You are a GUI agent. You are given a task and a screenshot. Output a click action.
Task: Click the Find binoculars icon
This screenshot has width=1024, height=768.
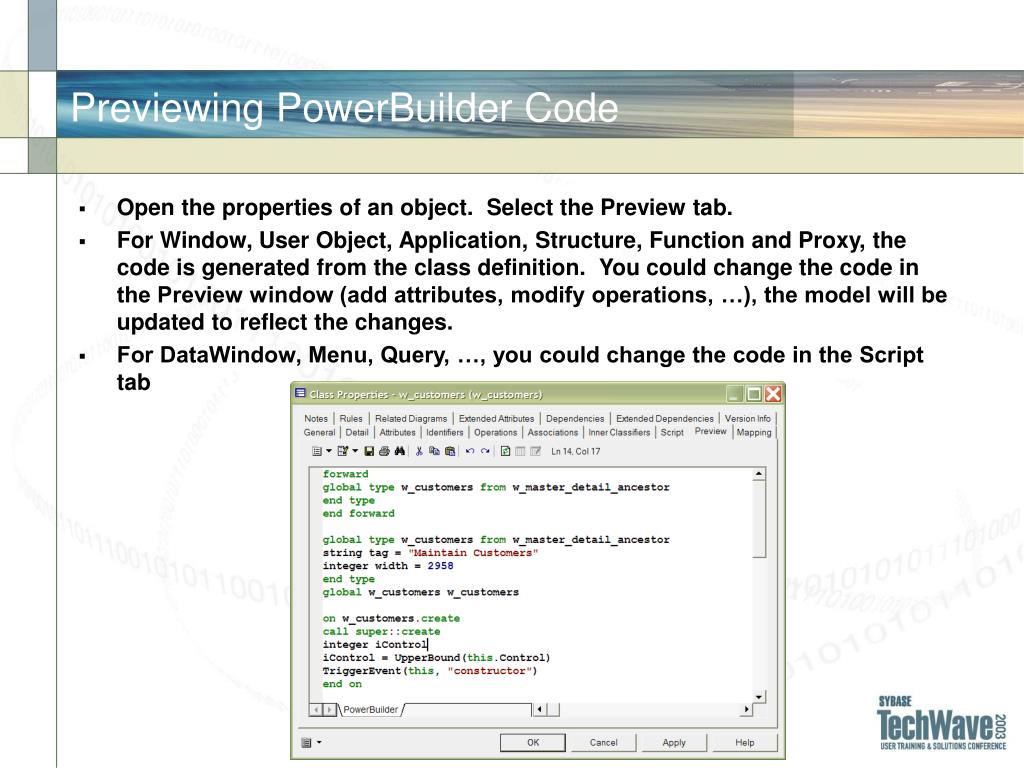[400, 451]
